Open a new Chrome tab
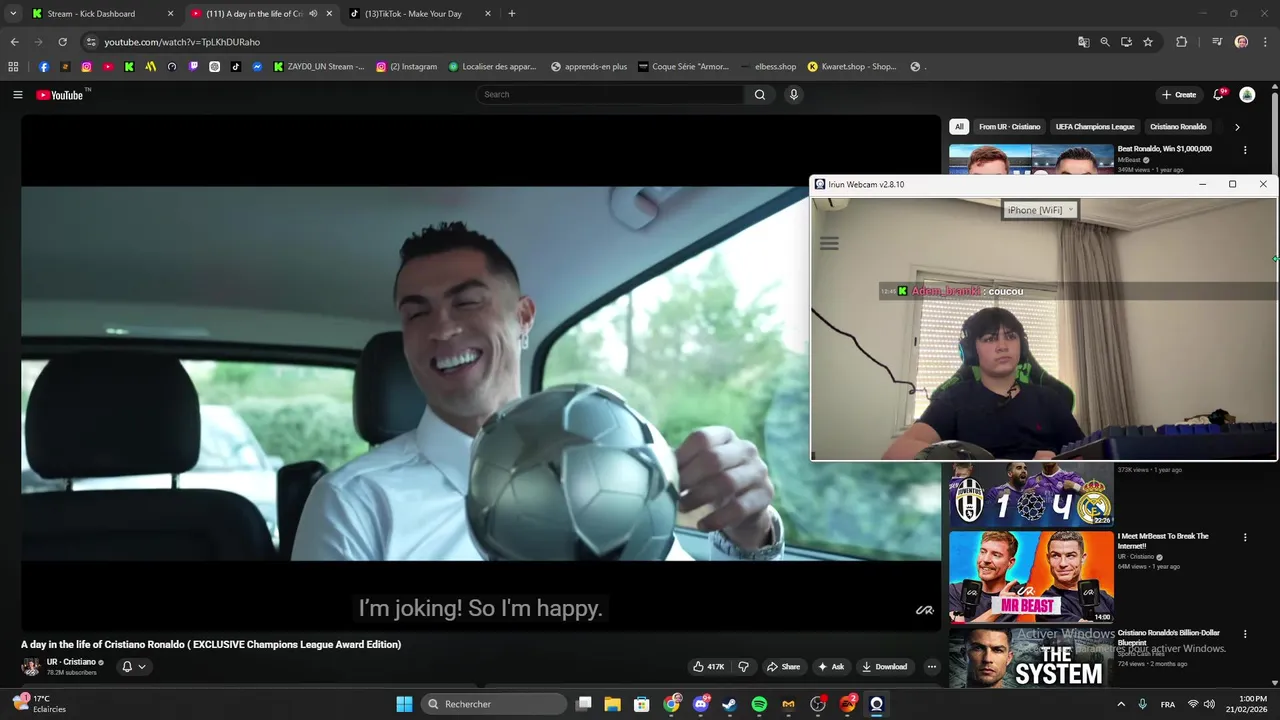The width and height of the screenshot is (1280, 720). click(x=512, y=14)
